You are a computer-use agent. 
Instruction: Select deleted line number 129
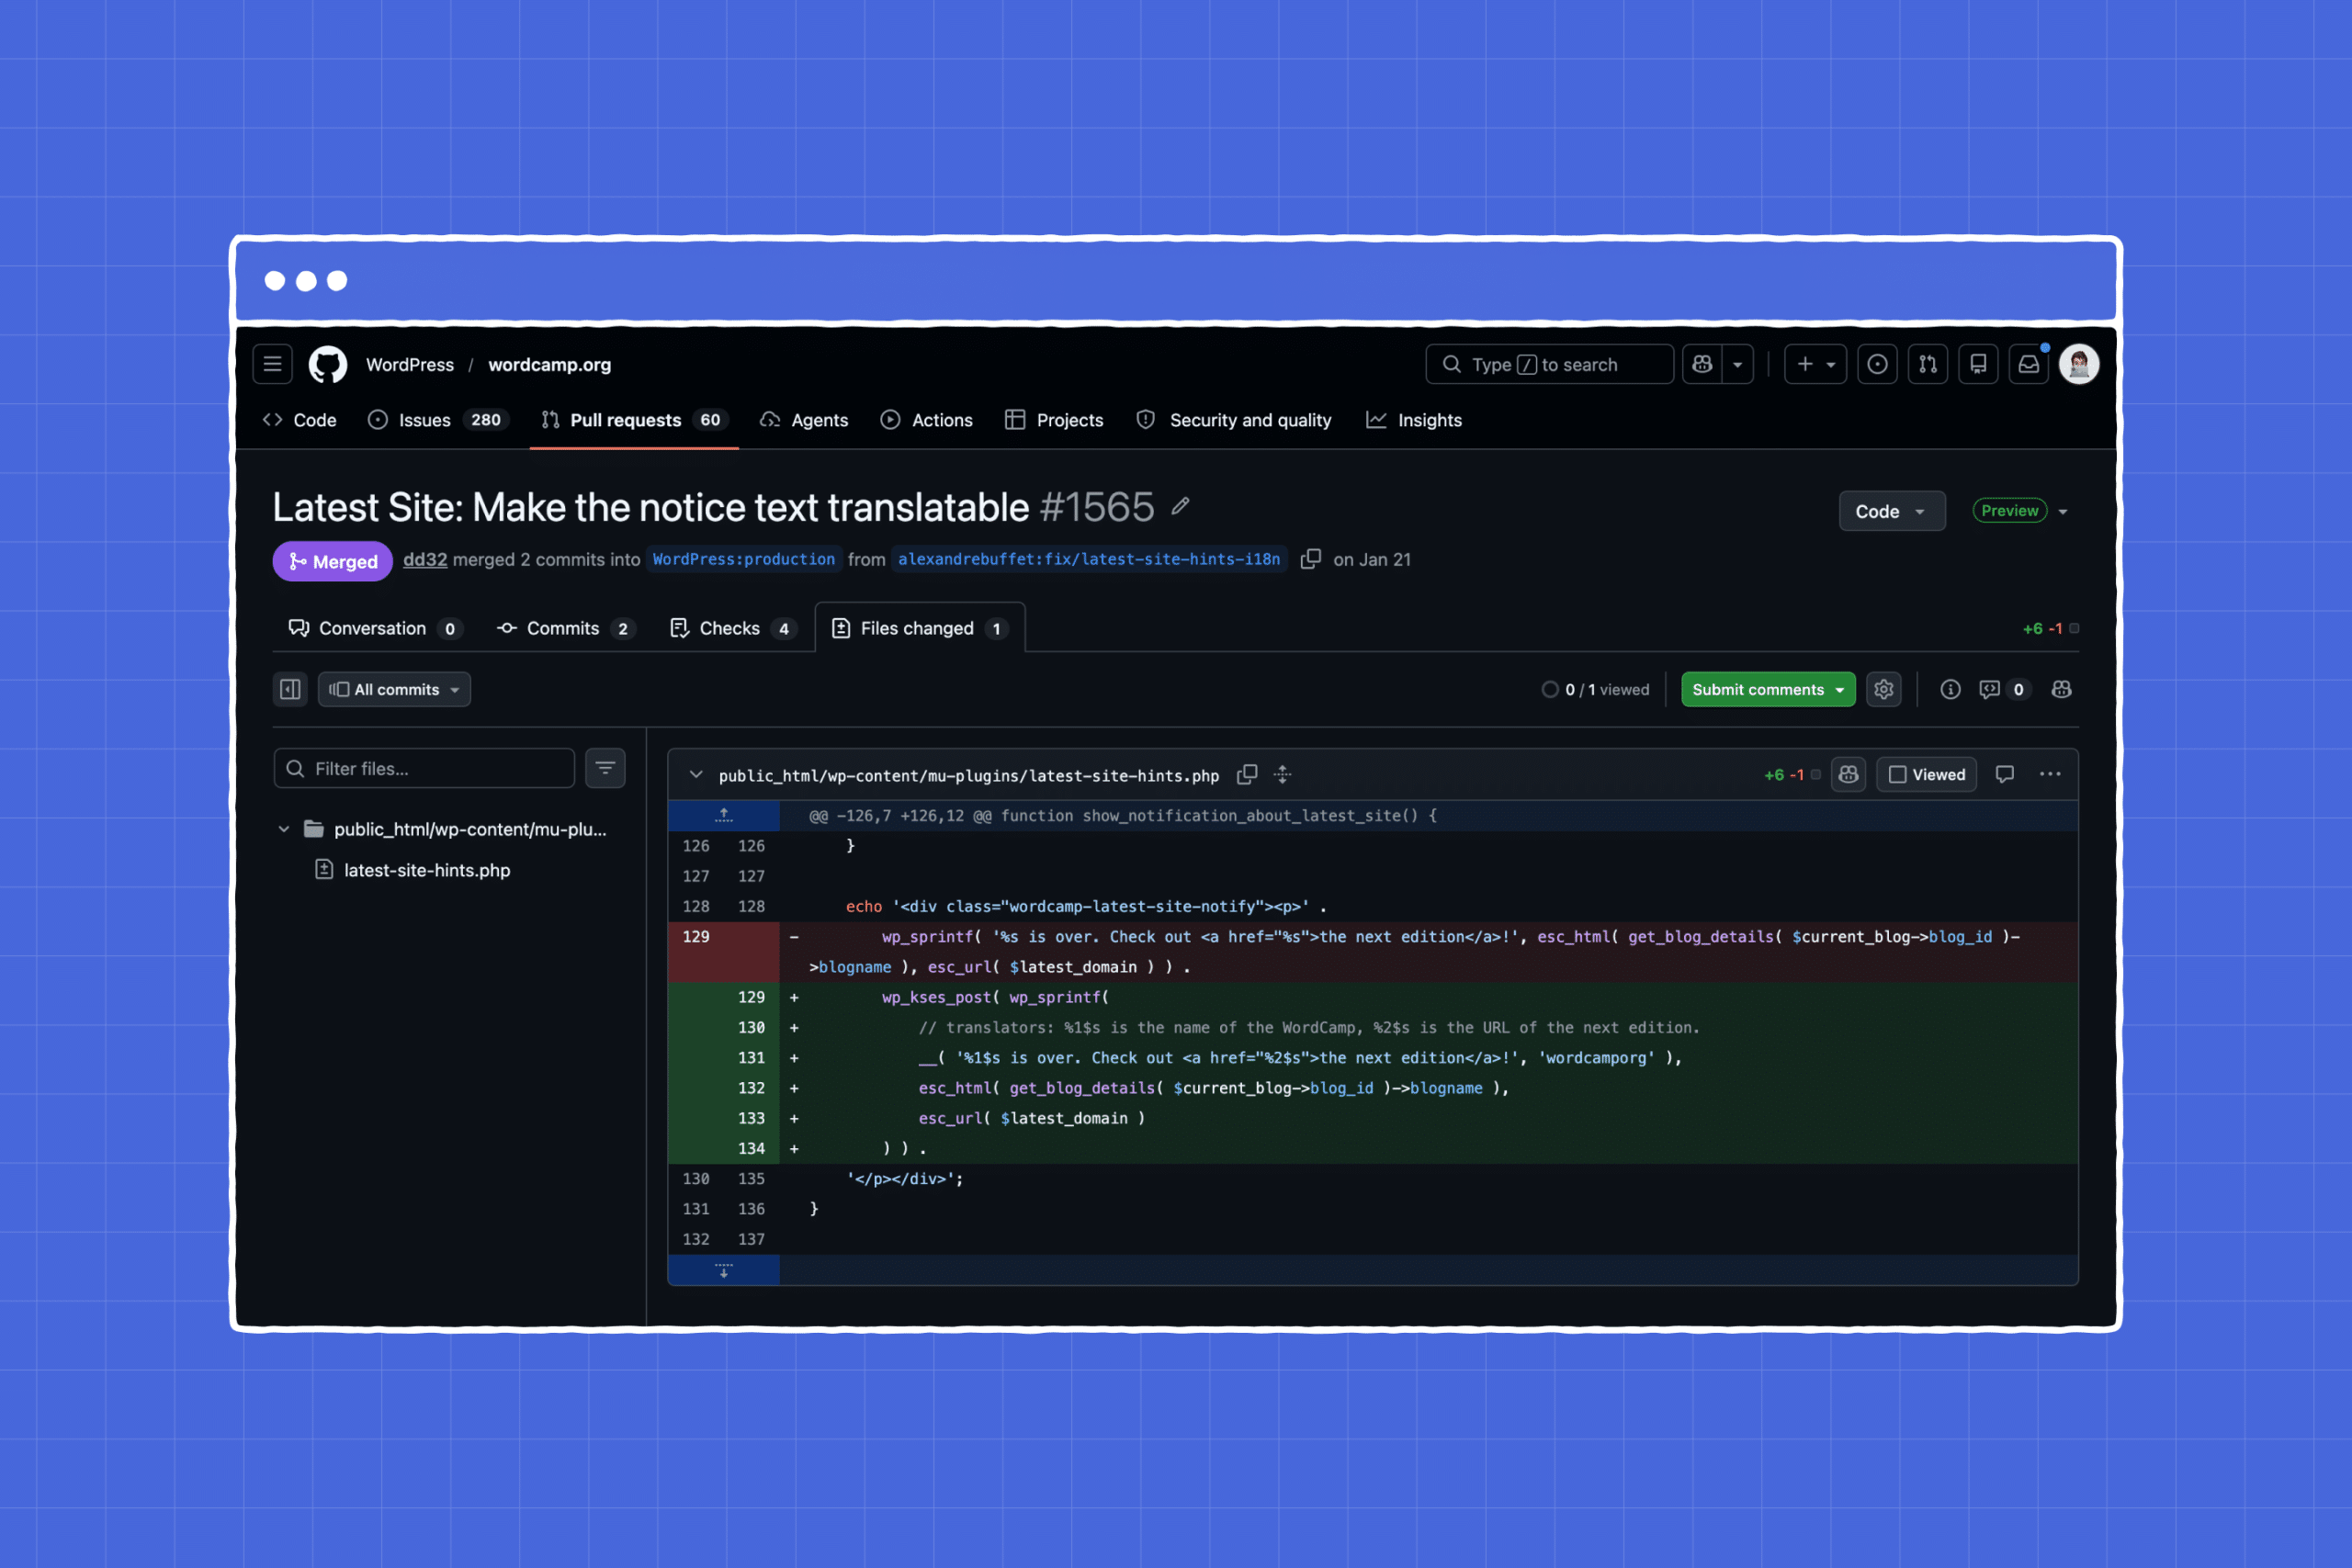(x=696, y=937)
